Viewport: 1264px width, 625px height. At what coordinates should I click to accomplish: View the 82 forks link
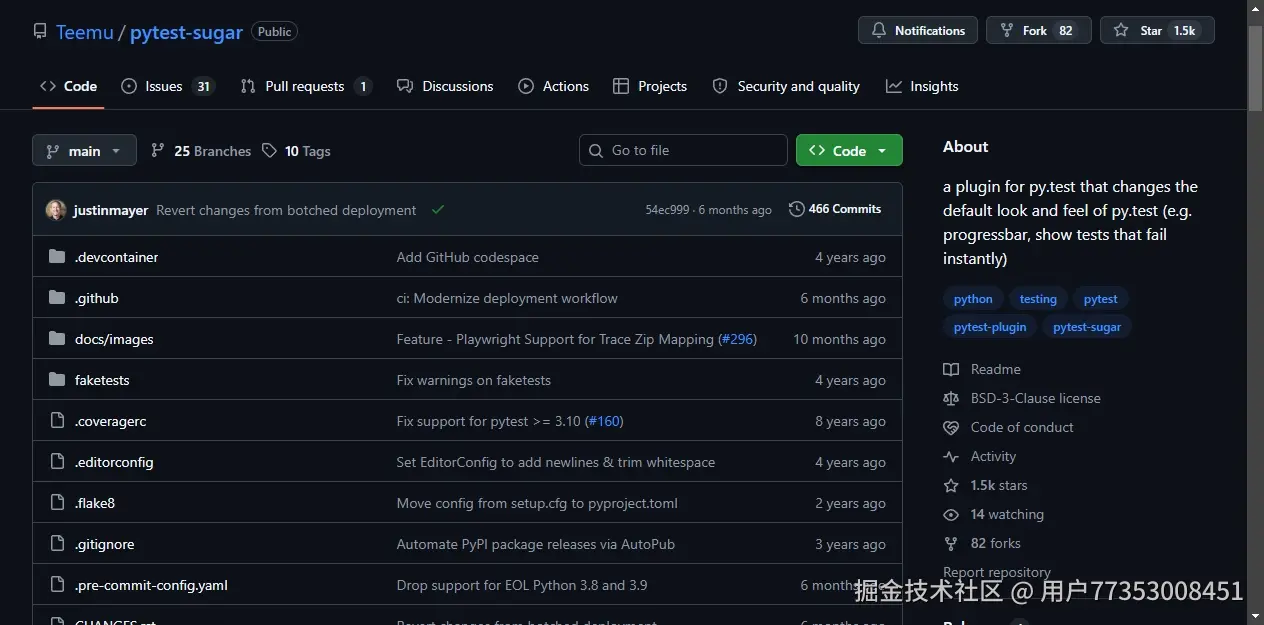point(982,543)
